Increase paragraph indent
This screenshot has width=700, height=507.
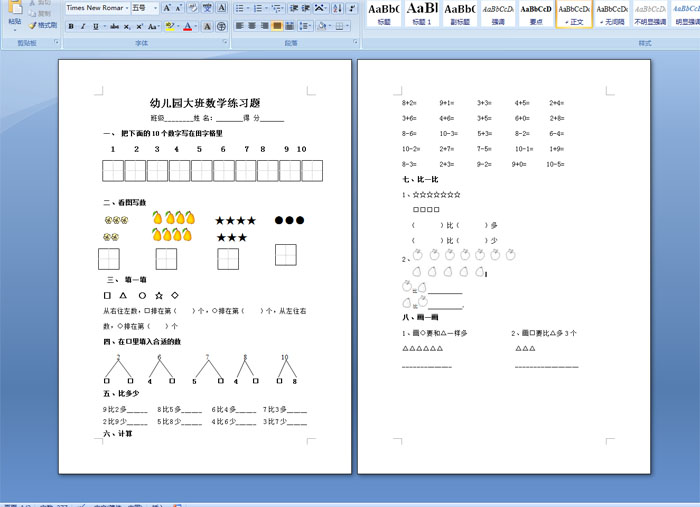[306, 8]
